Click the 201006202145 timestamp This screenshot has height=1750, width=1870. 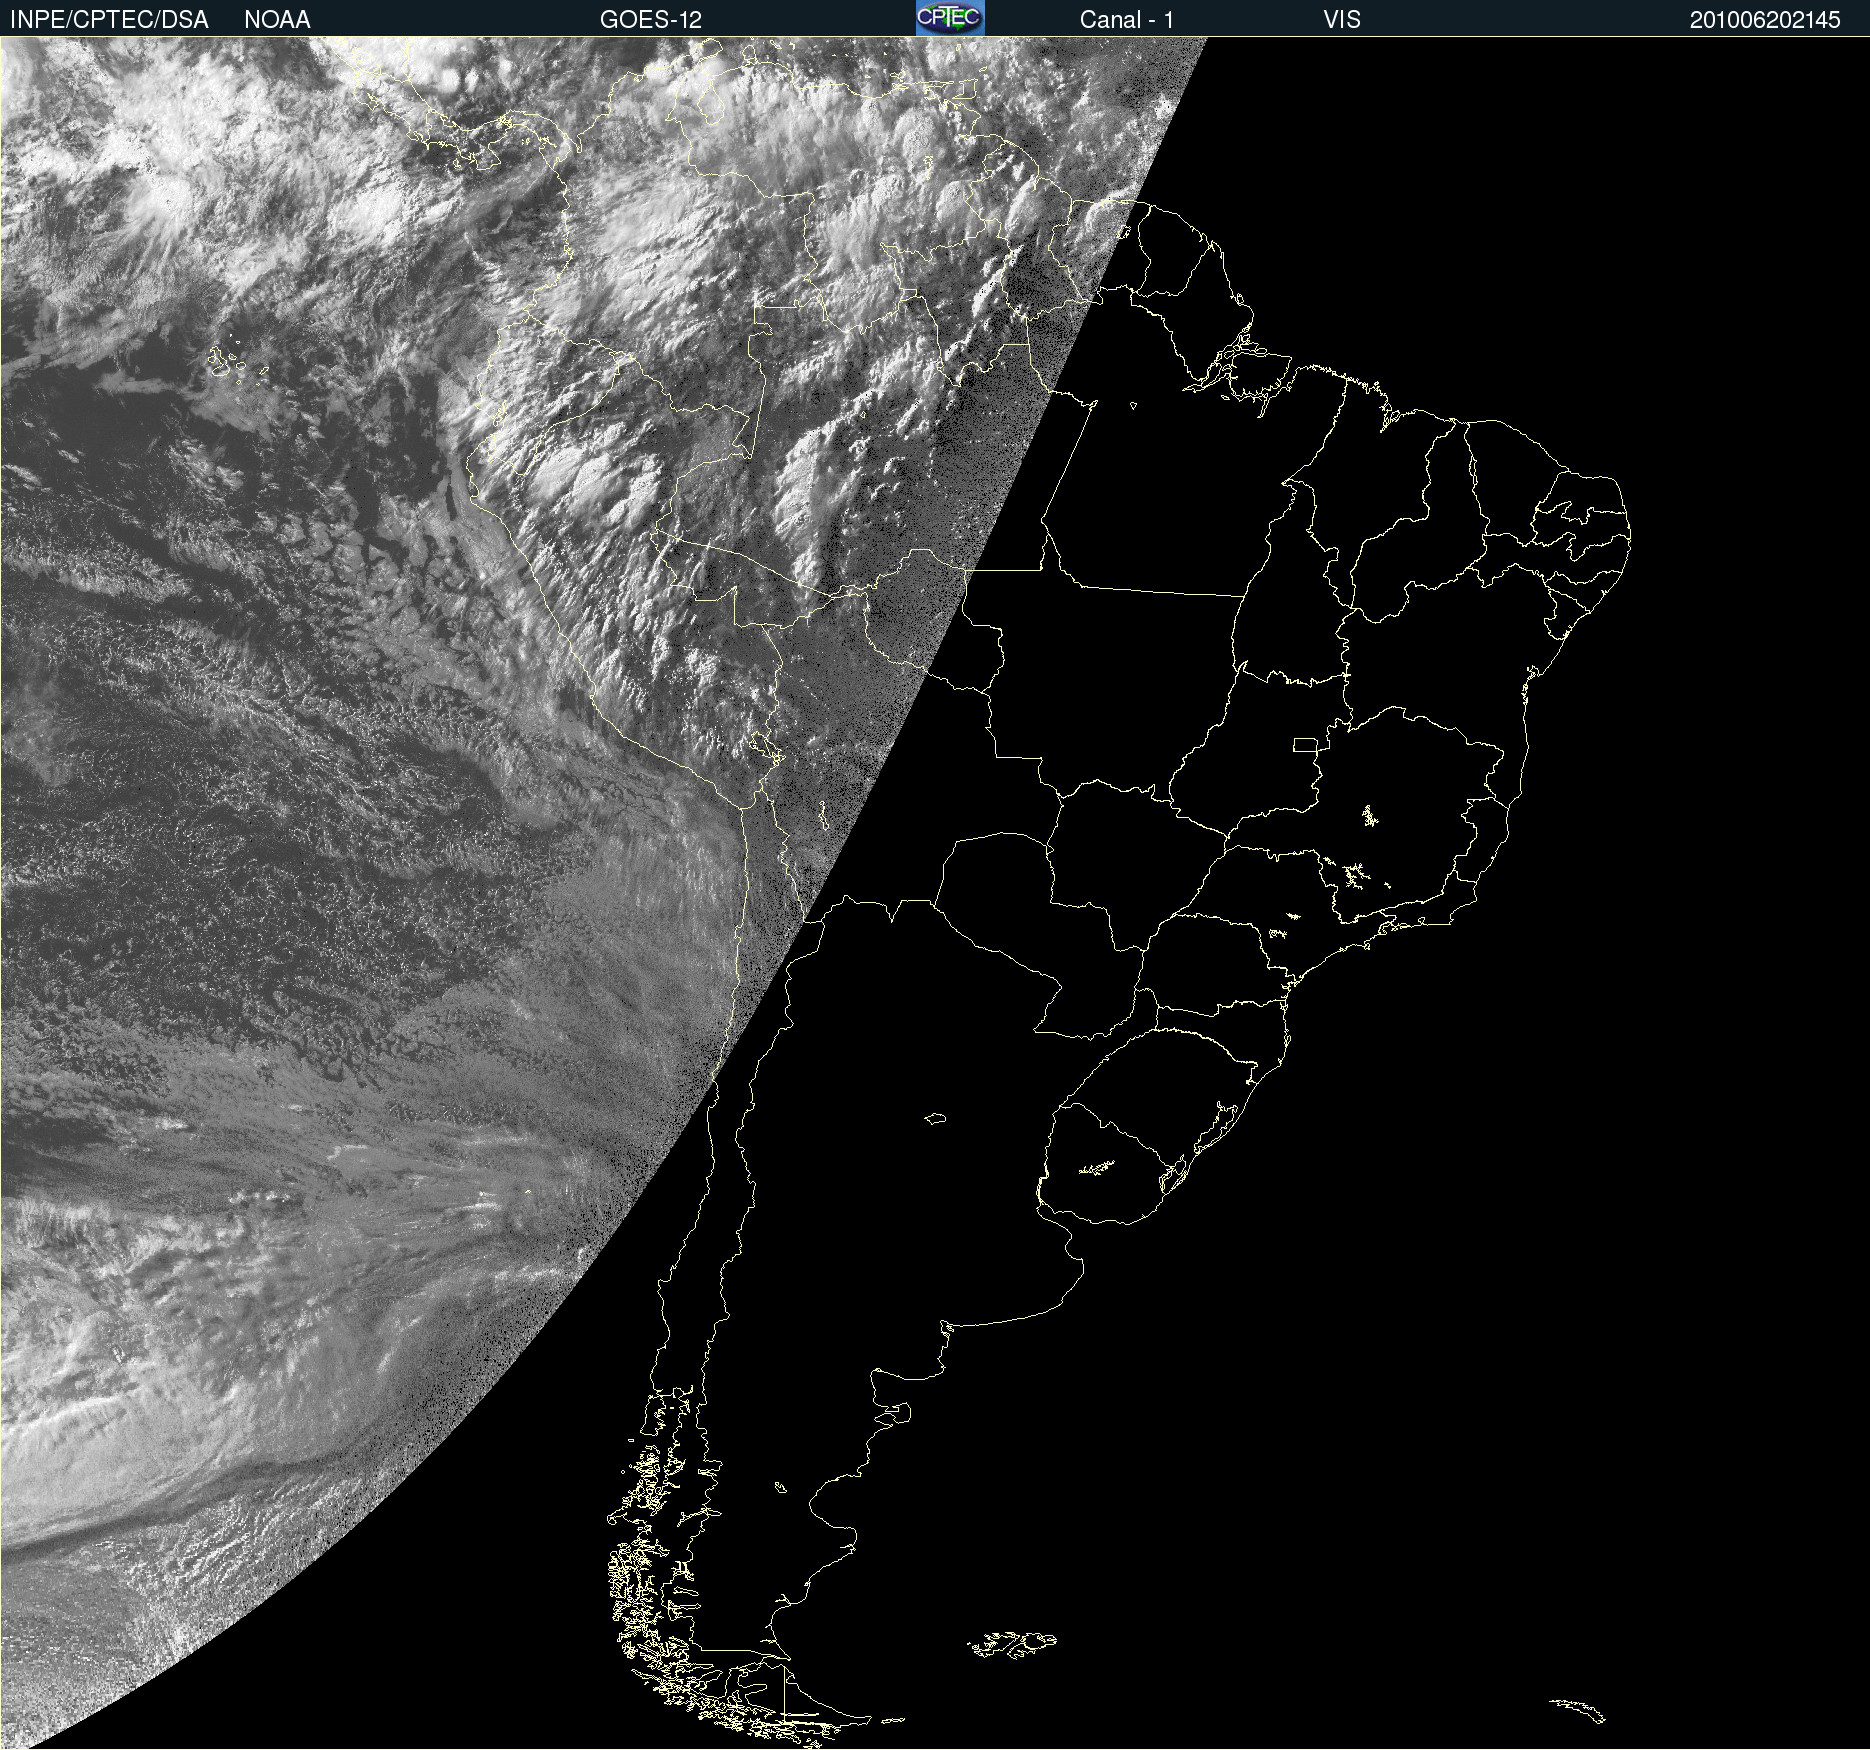(1765, 20)
